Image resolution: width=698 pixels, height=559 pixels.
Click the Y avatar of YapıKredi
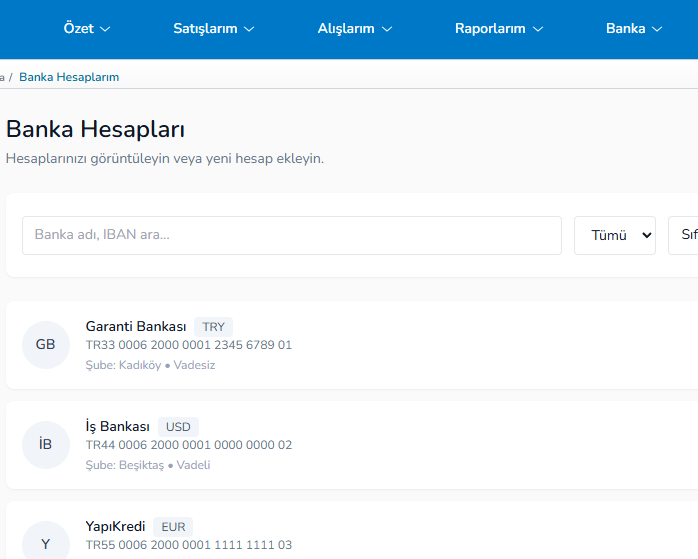[x=46, y=540]
